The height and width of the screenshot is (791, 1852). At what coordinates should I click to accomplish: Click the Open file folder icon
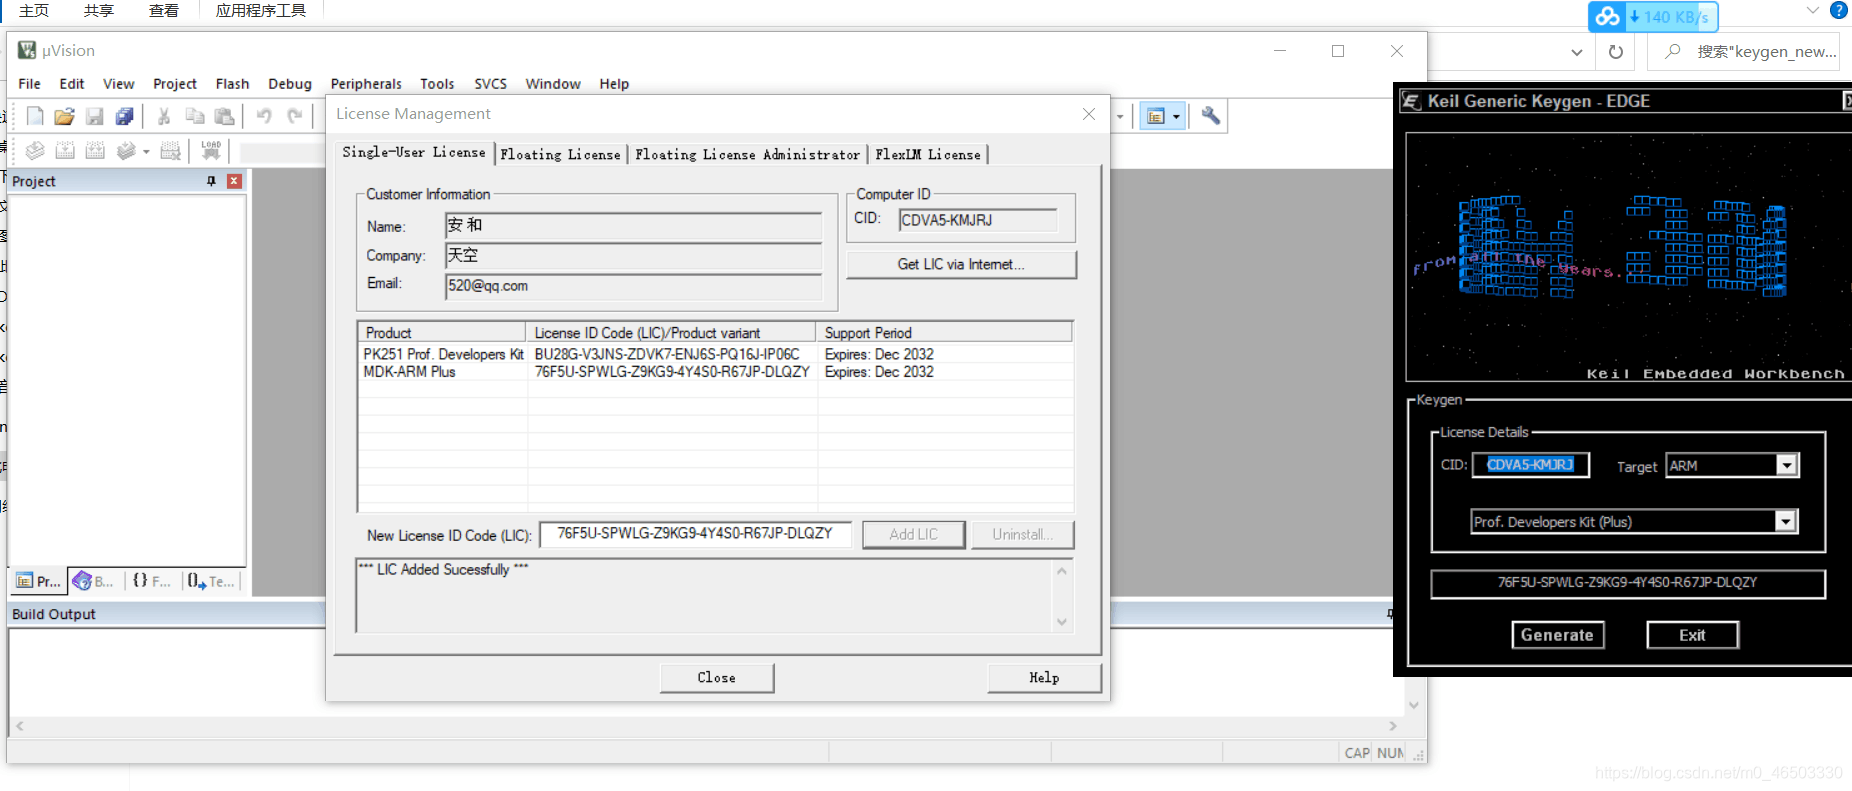(x=65, y=117)
